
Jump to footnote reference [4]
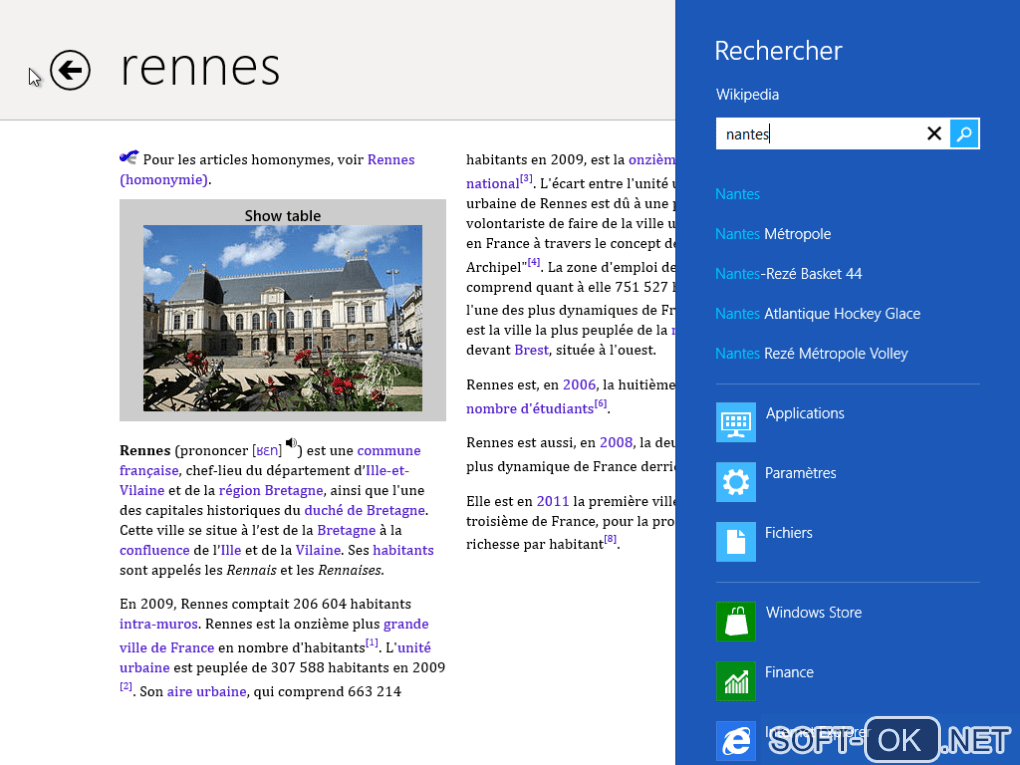(x=533, y=262)
